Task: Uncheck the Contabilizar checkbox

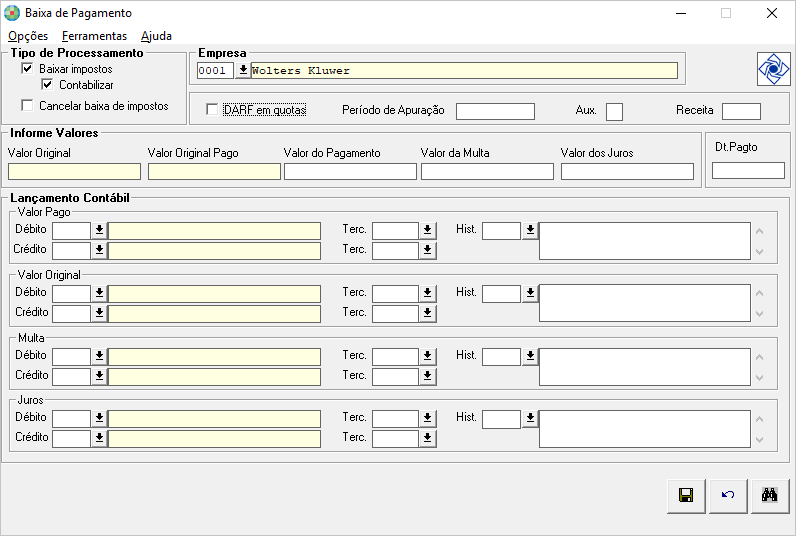Action: 47,84
